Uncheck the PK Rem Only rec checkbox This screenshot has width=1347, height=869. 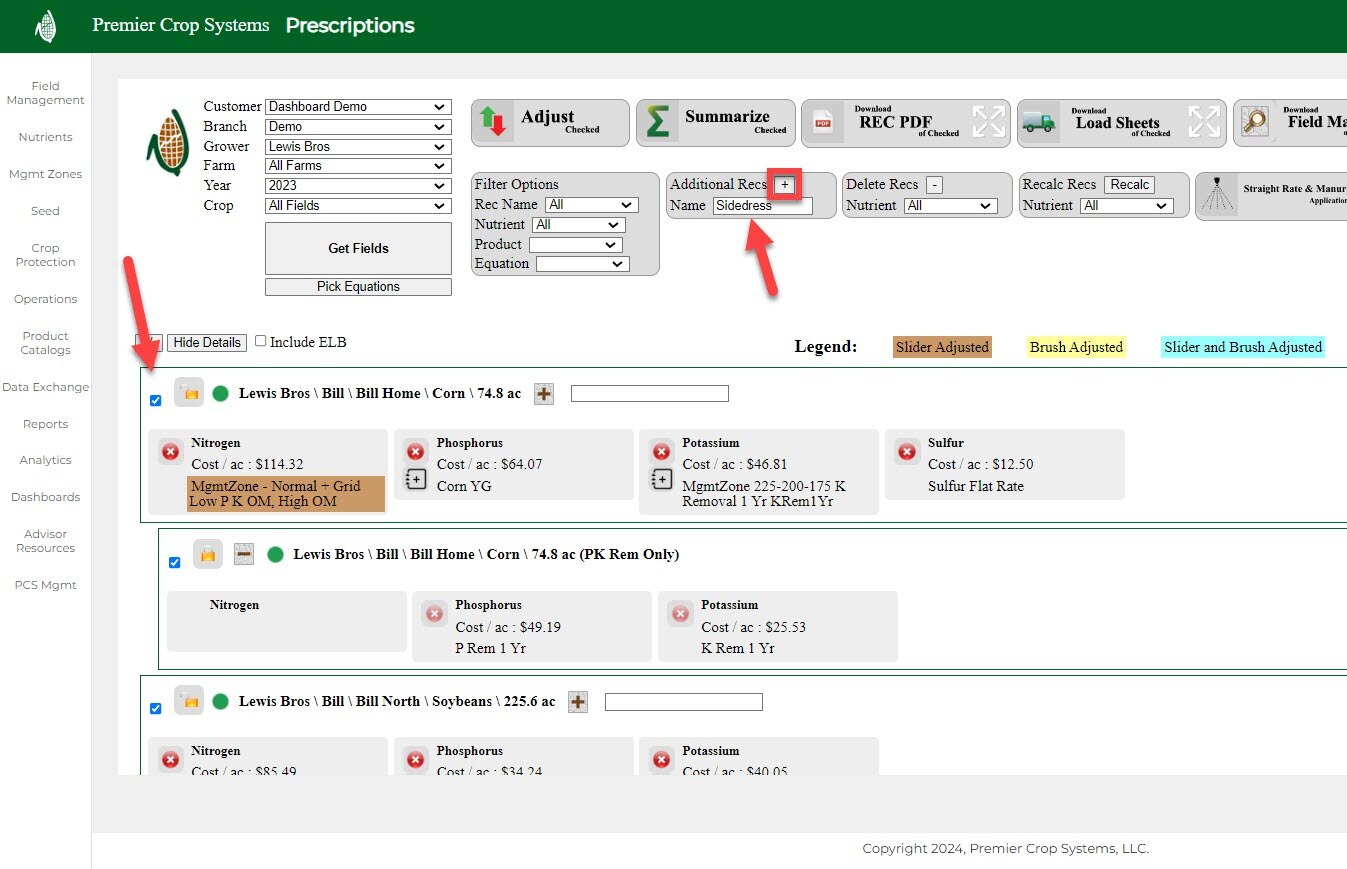pos(174,562)
